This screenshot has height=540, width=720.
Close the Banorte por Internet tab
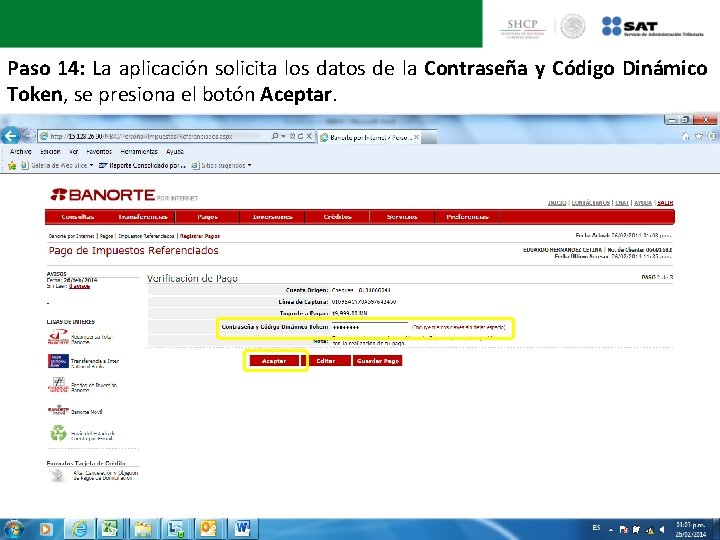[416, 137]
